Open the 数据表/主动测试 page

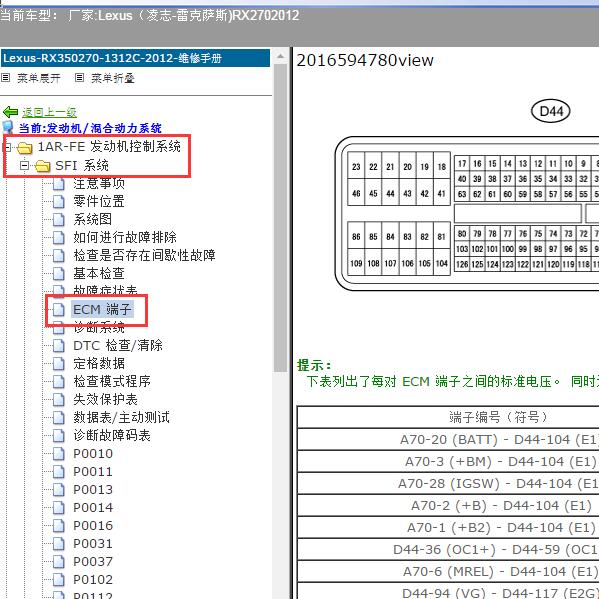pyautogui.click(x=121, y=417)
